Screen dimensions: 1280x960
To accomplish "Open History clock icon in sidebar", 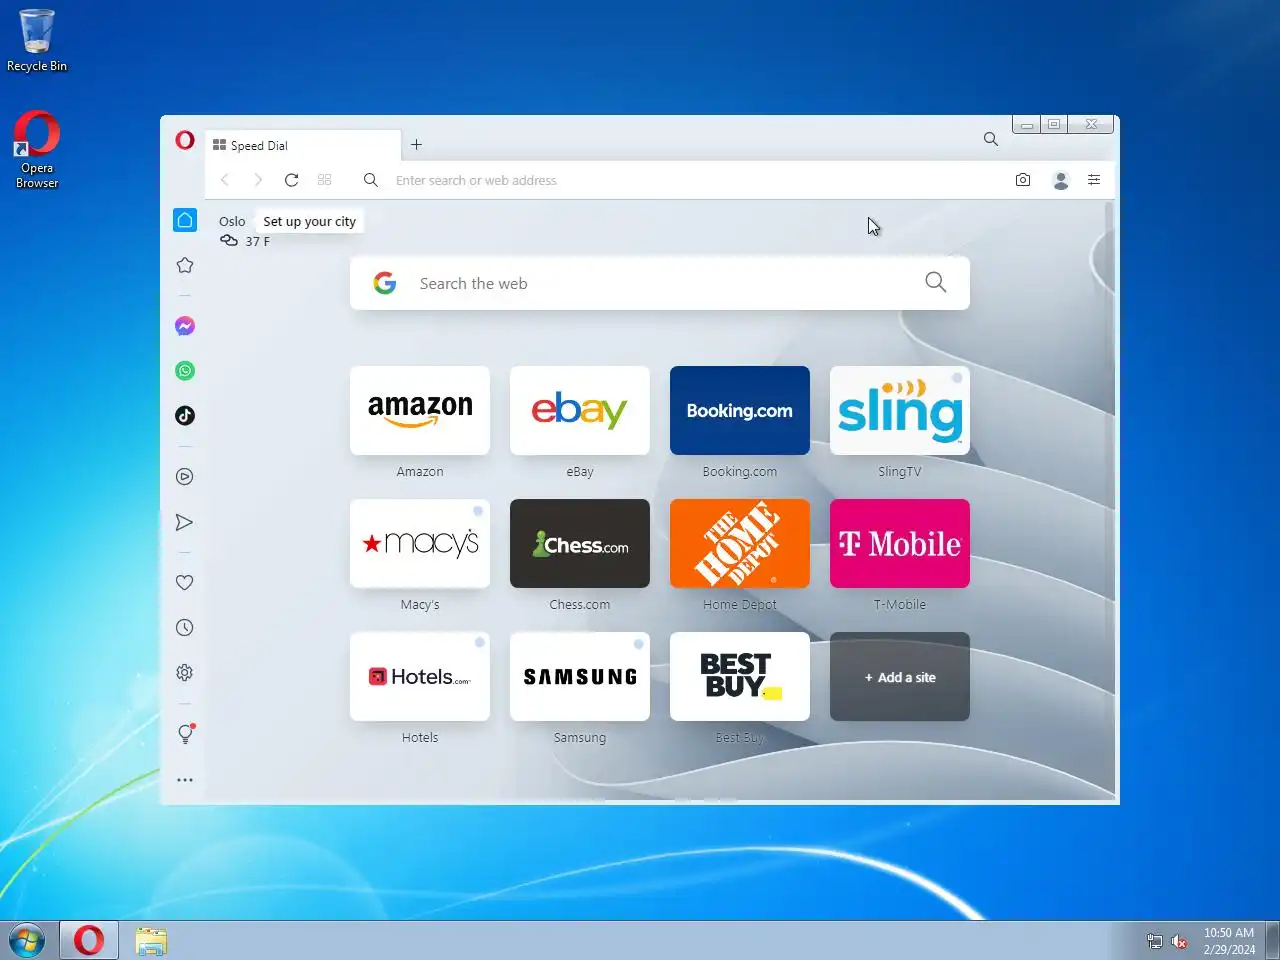I will click(185, 628).
